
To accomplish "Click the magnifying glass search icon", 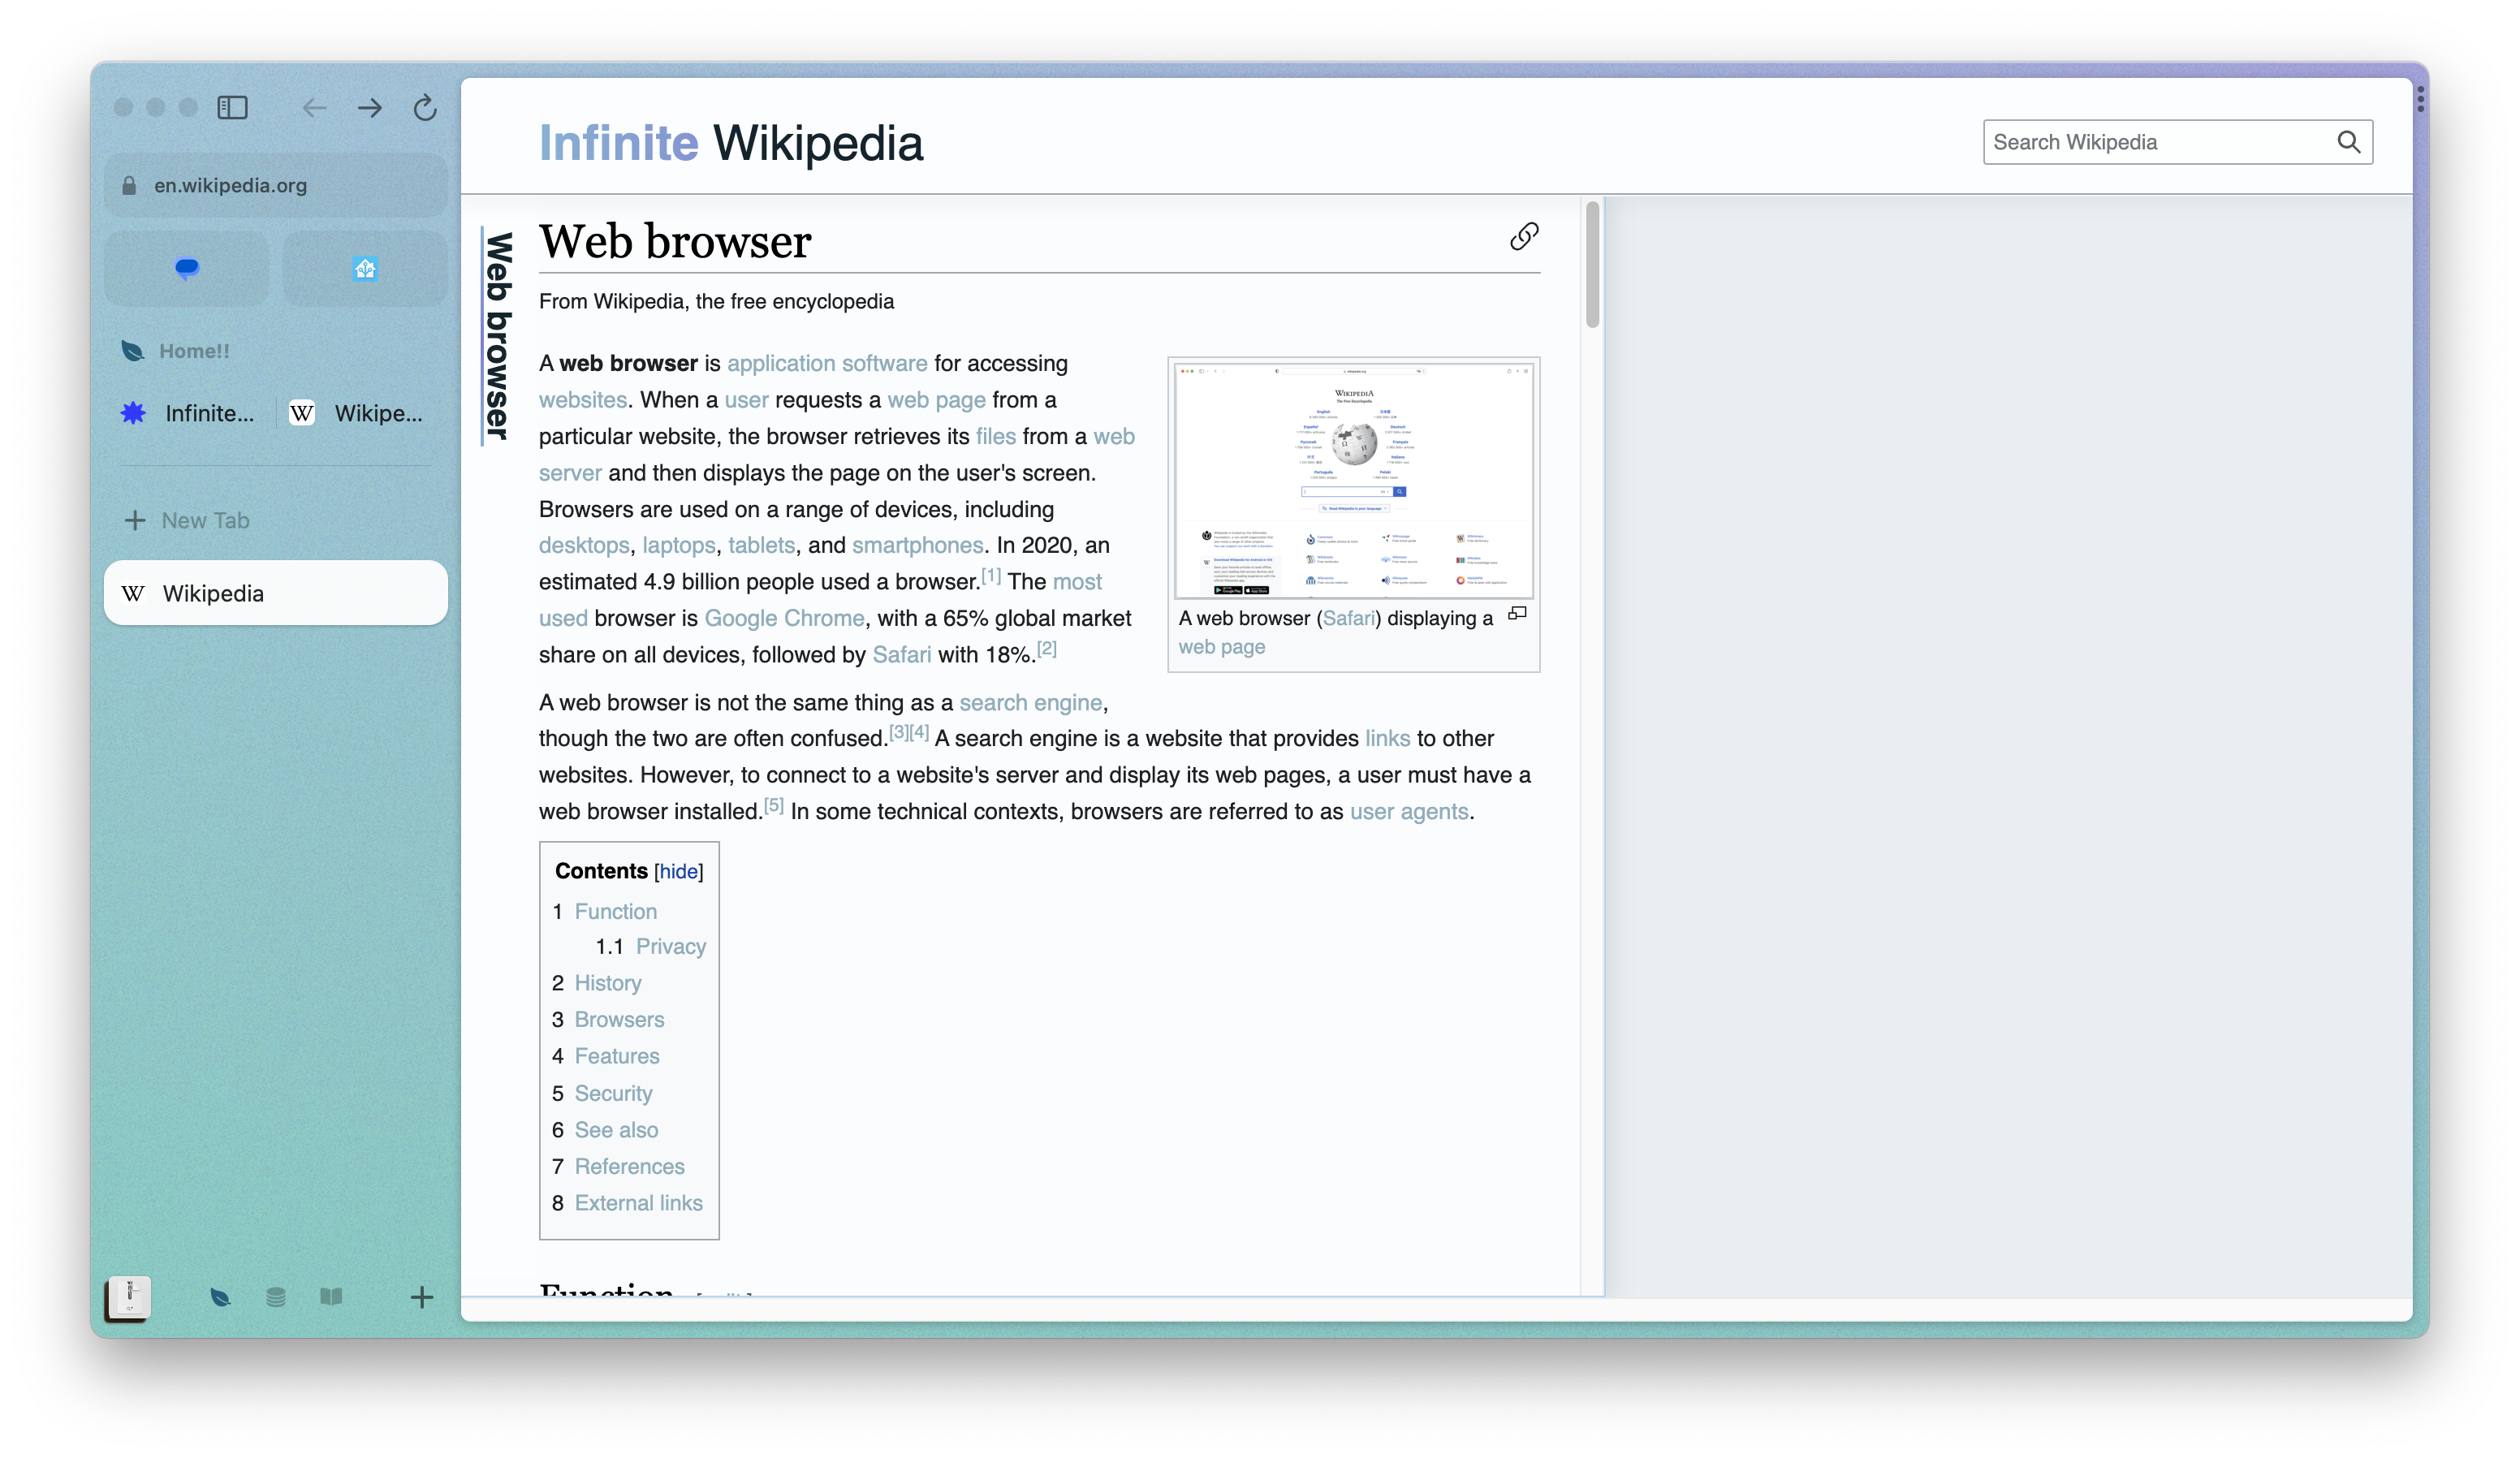I will pos(2349,142).
